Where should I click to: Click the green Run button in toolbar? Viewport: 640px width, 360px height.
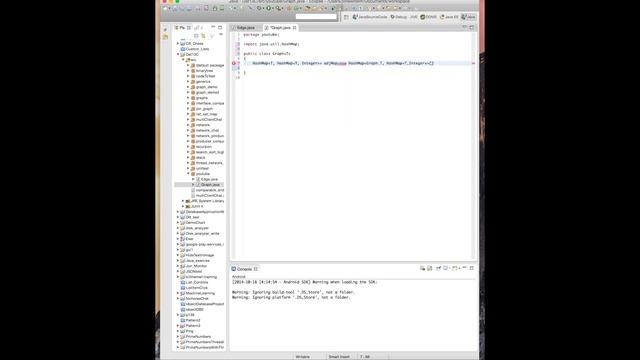(268, 8)
